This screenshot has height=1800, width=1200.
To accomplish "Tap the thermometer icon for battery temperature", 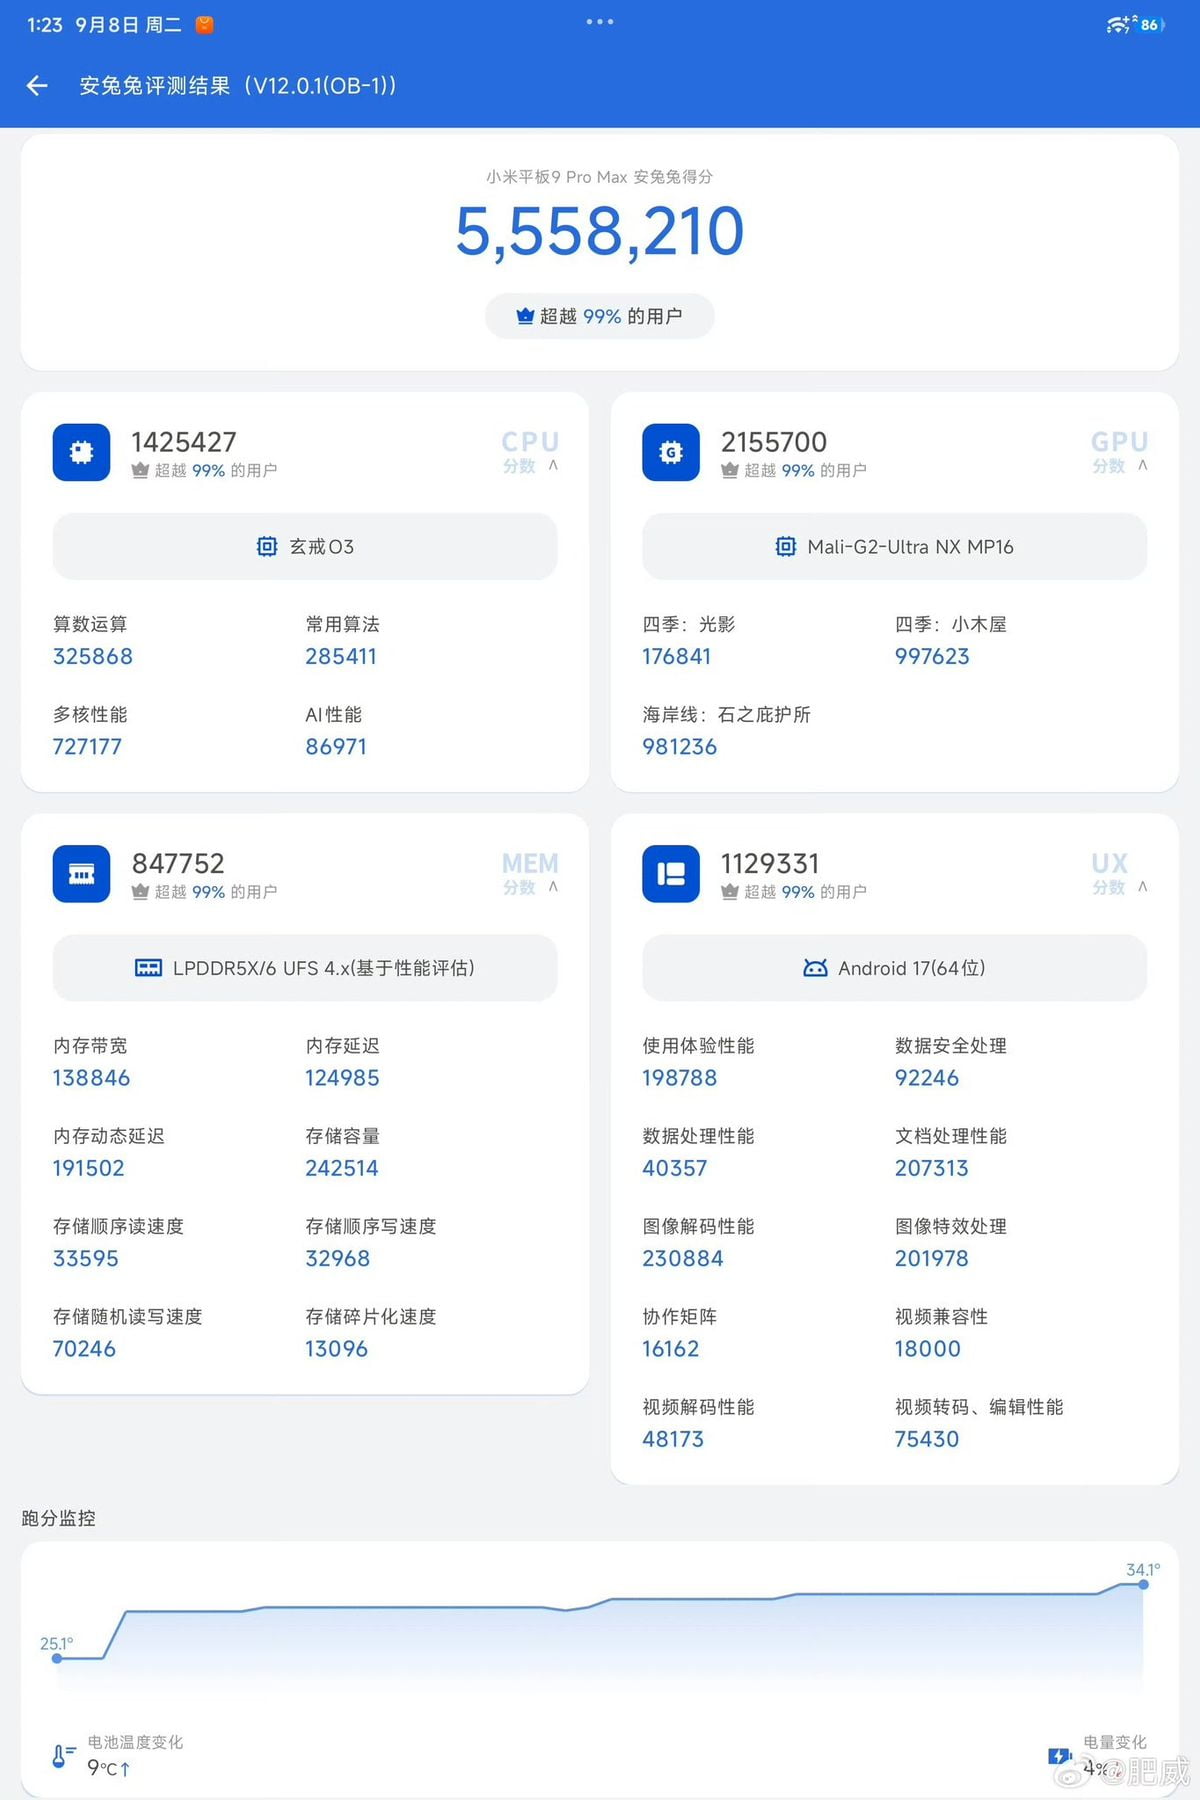I will pos(63,1756).
